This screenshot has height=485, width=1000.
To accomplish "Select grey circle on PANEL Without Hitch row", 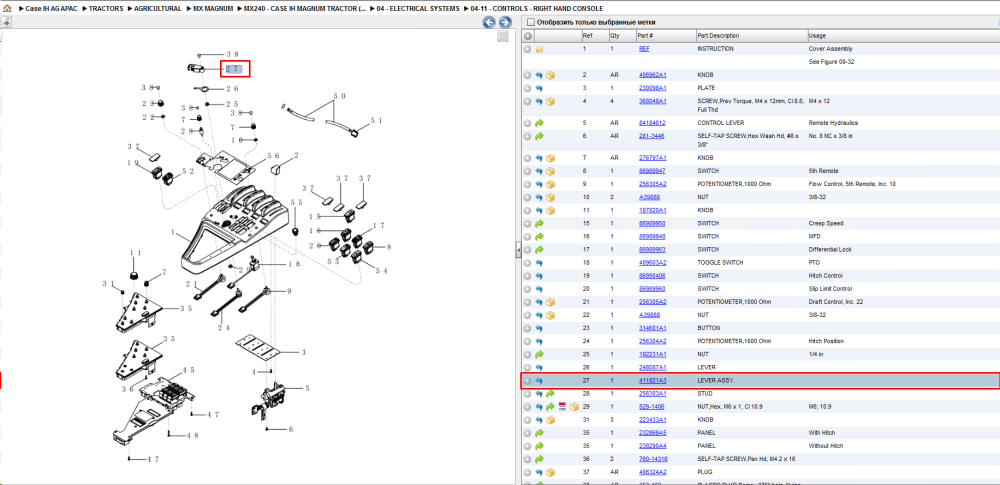I will 527,446.
